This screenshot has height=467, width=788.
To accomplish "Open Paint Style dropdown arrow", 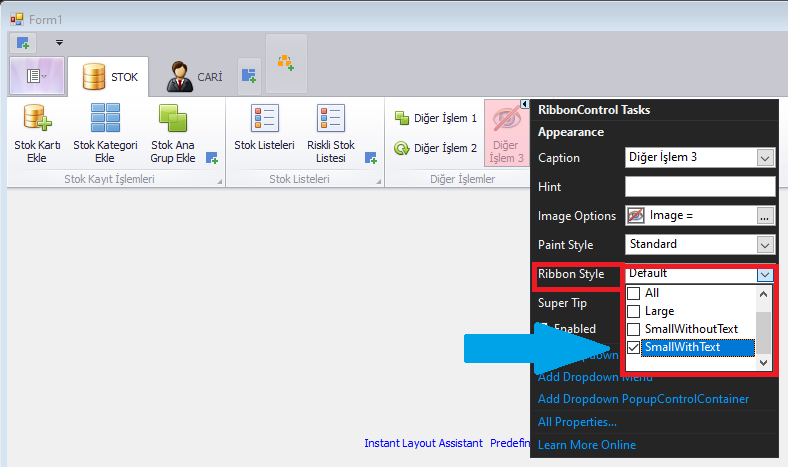I will click(765, 245).
